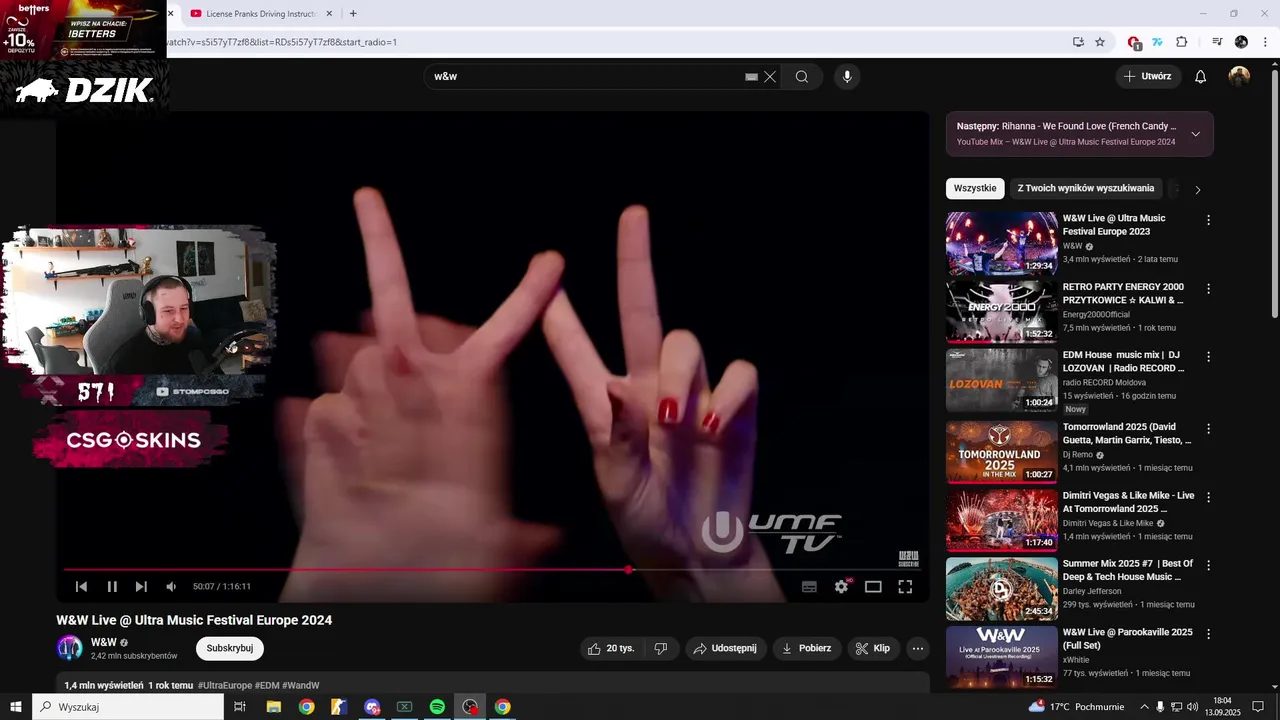Click the Windows Wyszukaj search box
Screen dimensions: 1280x720
coord(128,707)
